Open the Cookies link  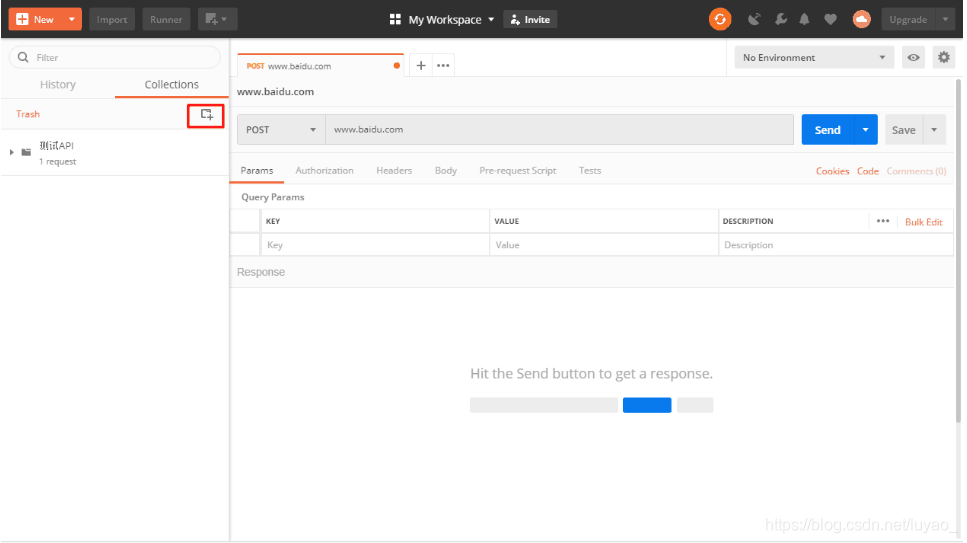click(x=833, y=172)
